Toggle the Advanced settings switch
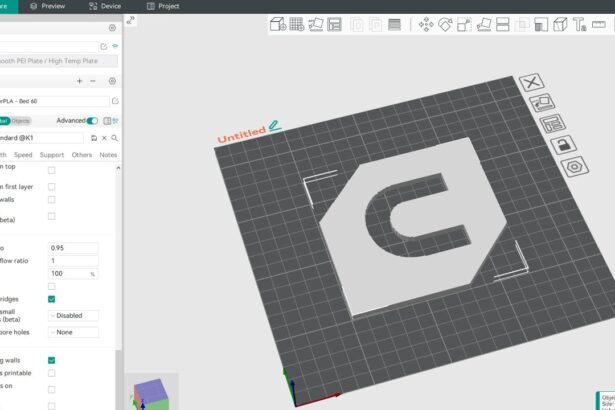This screenshot has width=615, height=410. (x=93, y=121)
